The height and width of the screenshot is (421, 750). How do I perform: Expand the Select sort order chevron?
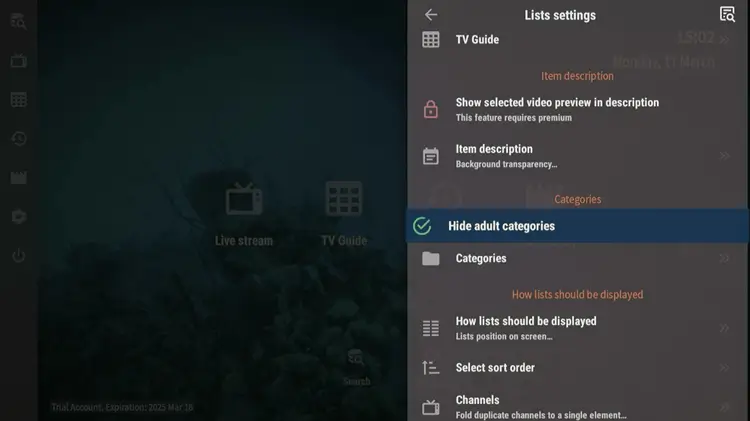point(724,368)
